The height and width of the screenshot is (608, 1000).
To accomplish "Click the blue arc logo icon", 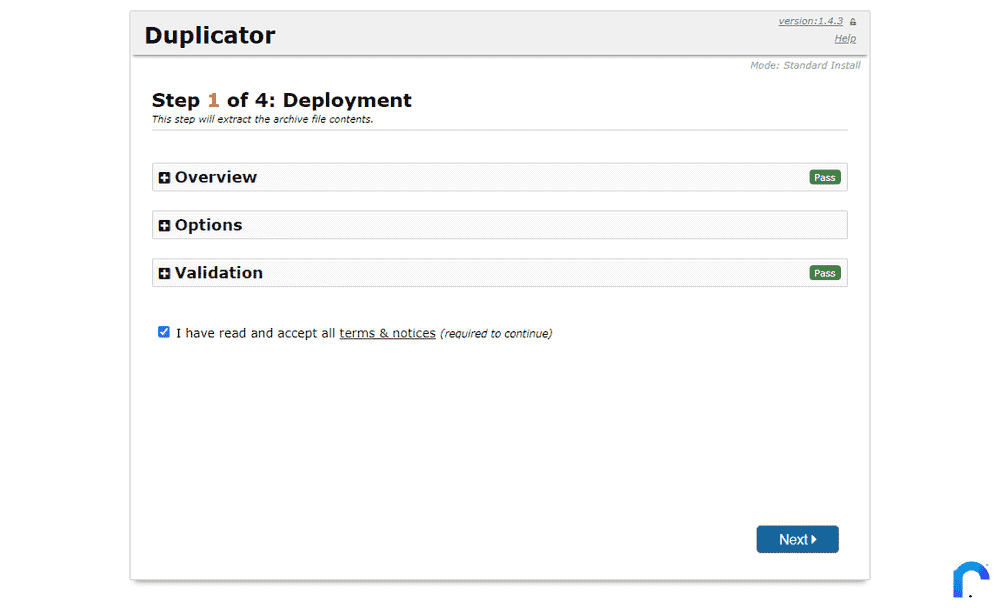I will tap(971, 579).
